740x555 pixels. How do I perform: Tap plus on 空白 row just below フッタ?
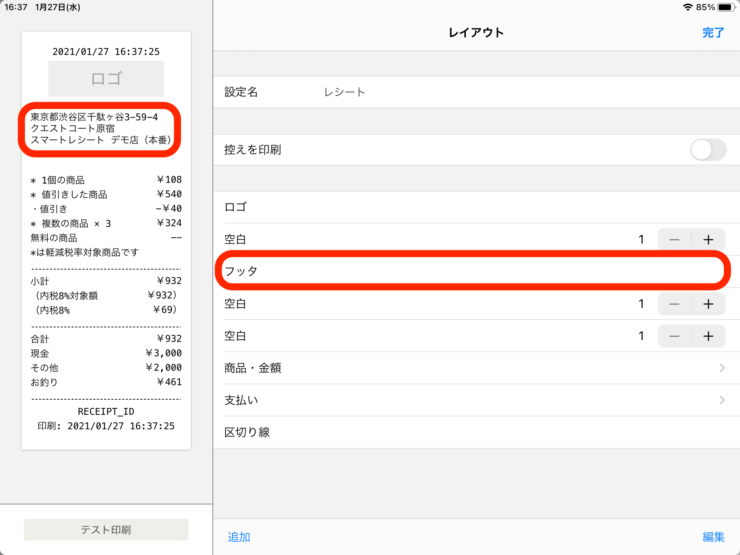[x=708, y=304]
